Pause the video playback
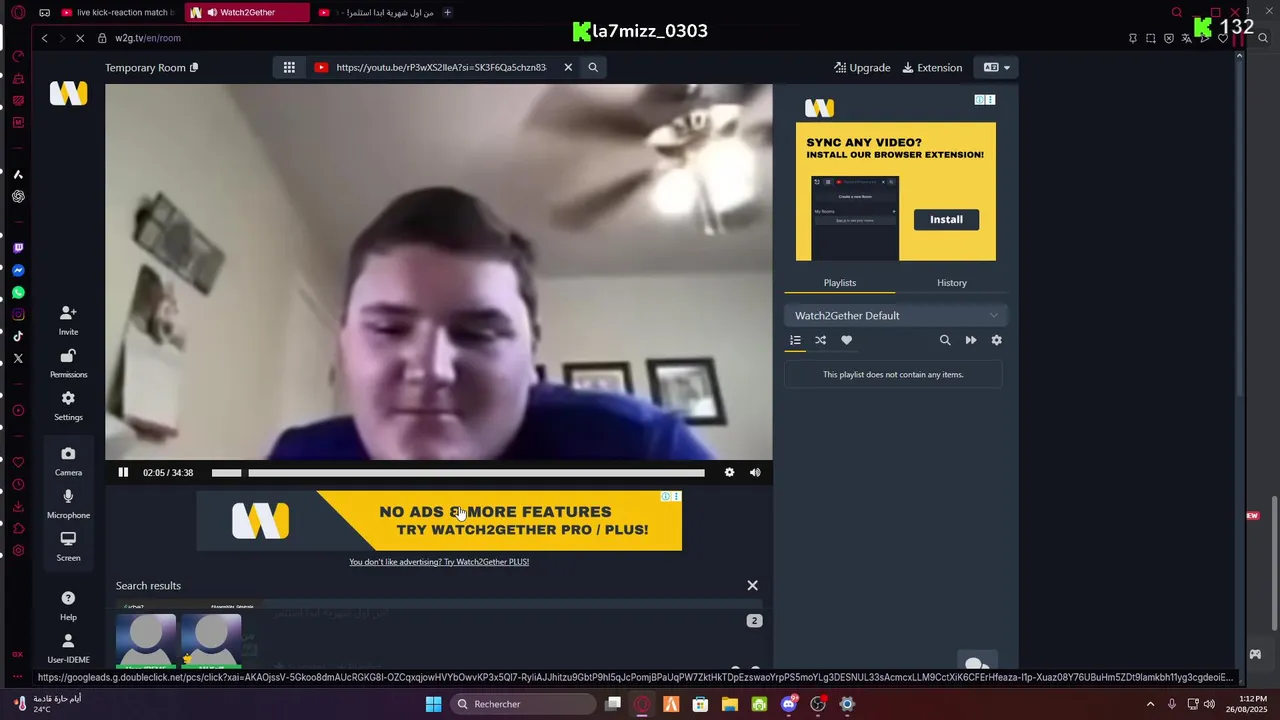Image resolution: width=1280 pixels, height=720 pixels. (x=123, y=473)
